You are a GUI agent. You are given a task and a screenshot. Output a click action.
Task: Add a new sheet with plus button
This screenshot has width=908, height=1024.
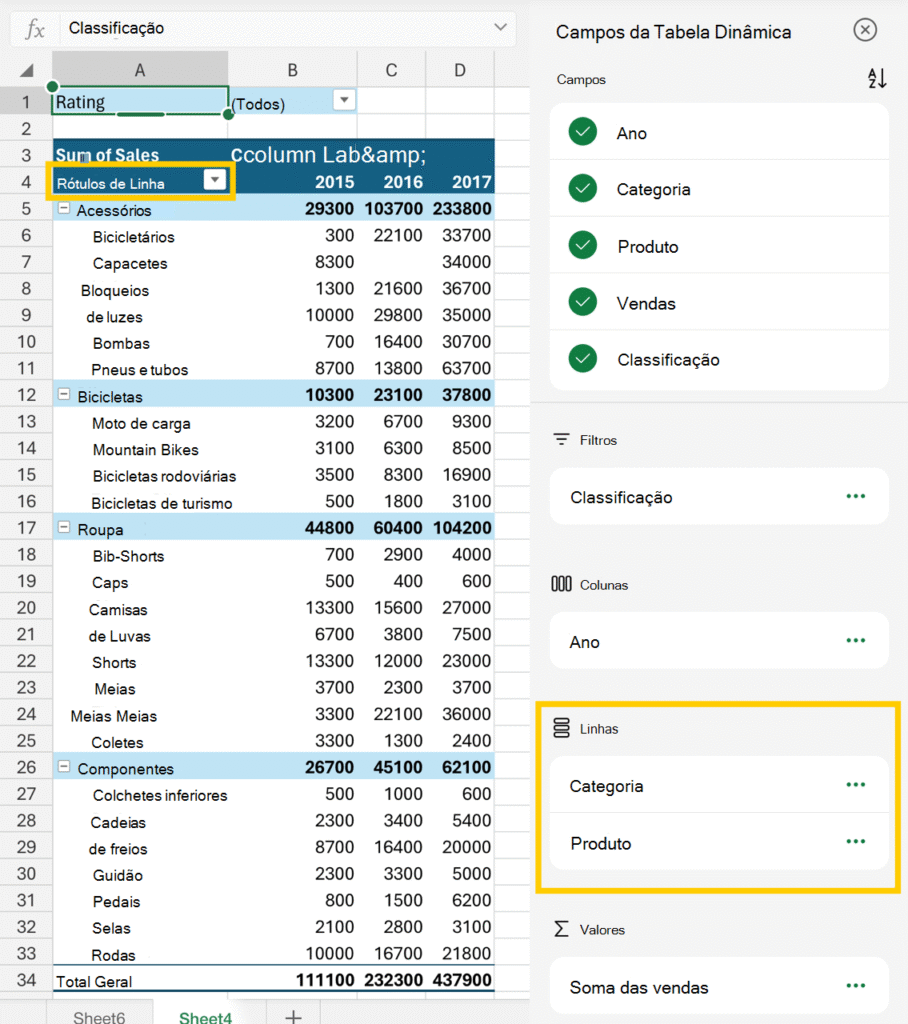(x=293, y=1016)
